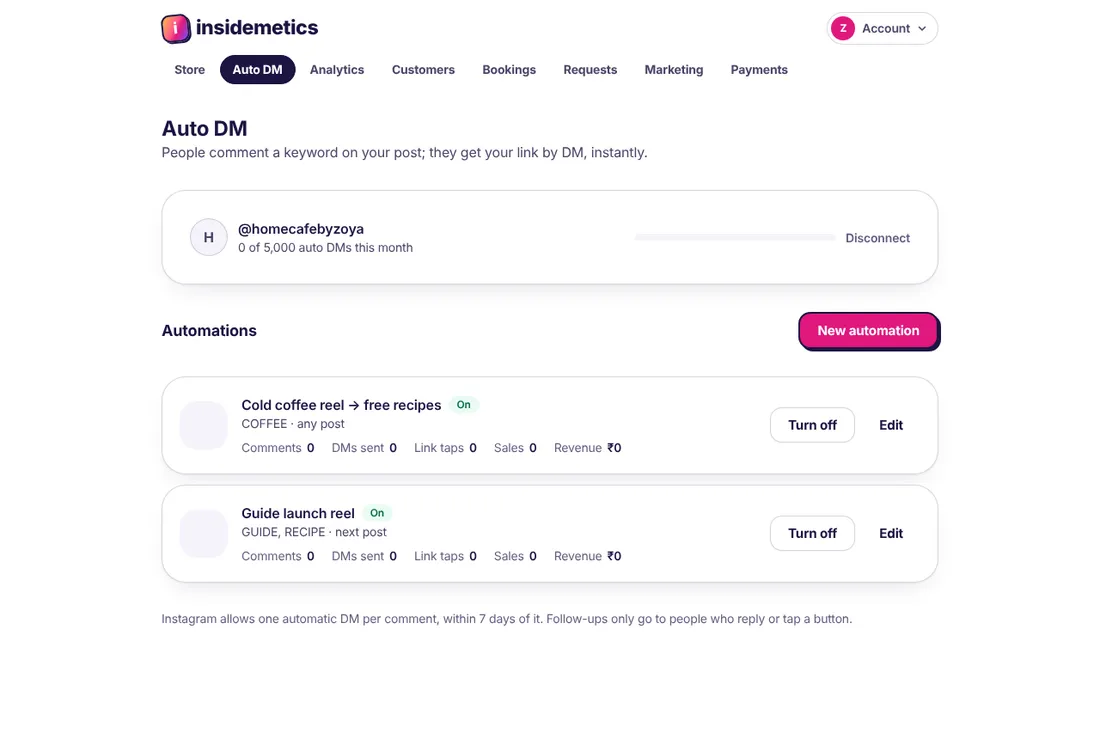Click Link taps 0 in Guide launch row
This screenshot has height=739, width=1100.
pyautogui.click(x=445, y=556)
